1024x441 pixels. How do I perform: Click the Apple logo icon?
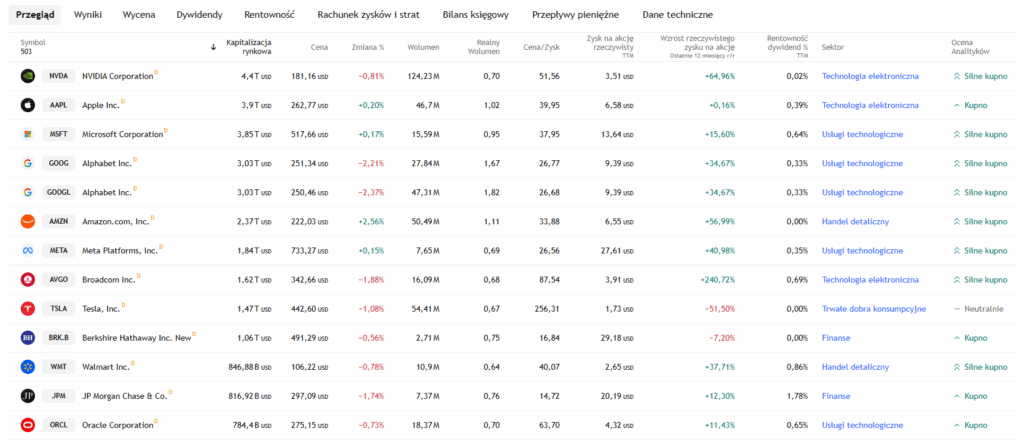pos(28,104)
